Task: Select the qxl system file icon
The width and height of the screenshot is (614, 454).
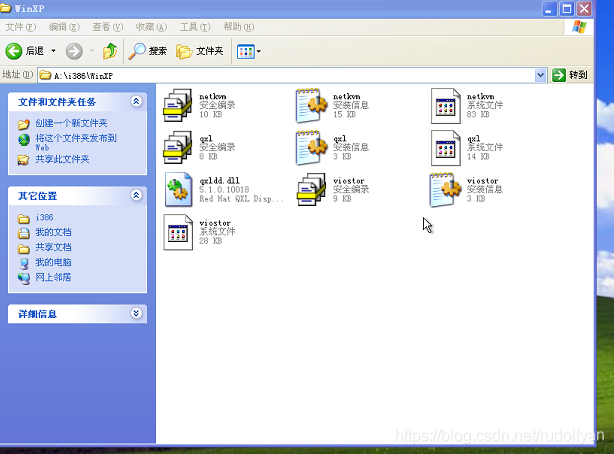Action: pos(446,148)
